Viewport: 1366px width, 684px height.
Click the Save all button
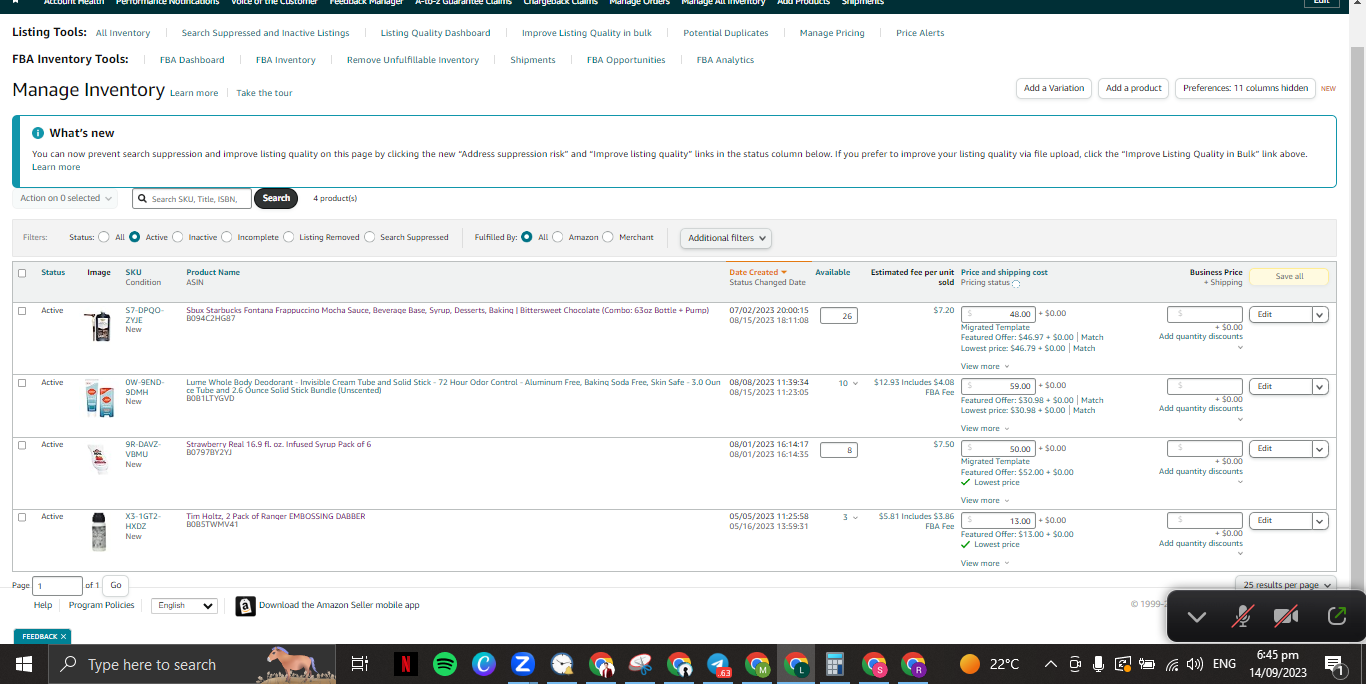click(x=1289, y=276)
